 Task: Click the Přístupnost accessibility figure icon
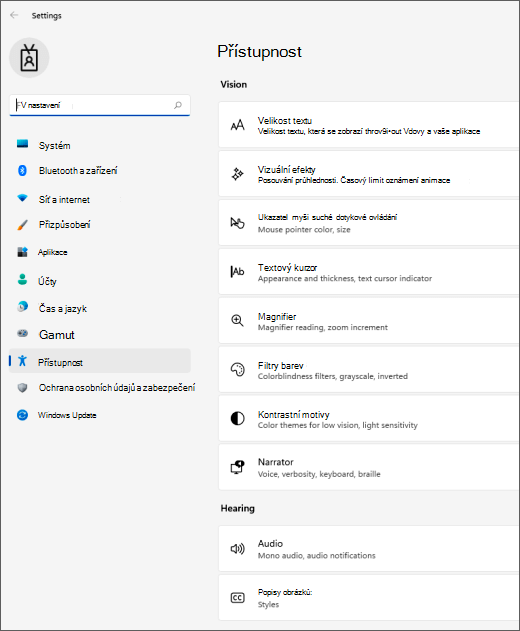[23, 361]
